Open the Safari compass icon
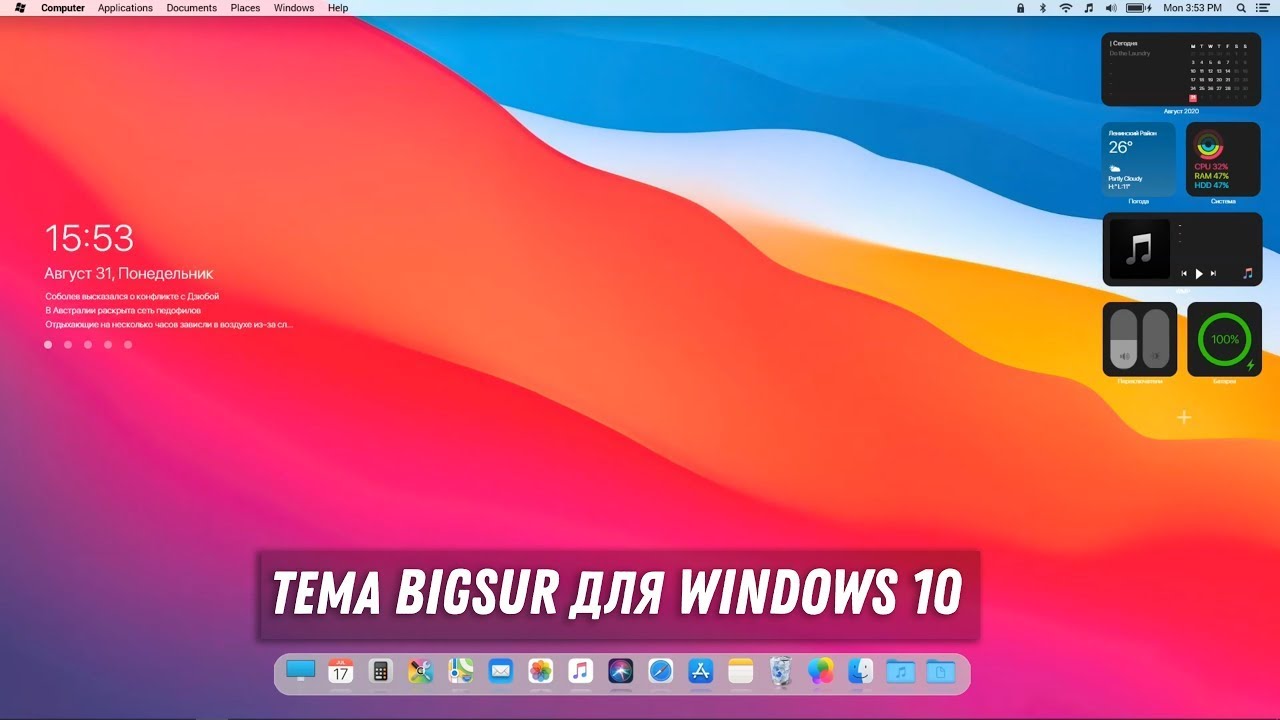 (660, 671)
